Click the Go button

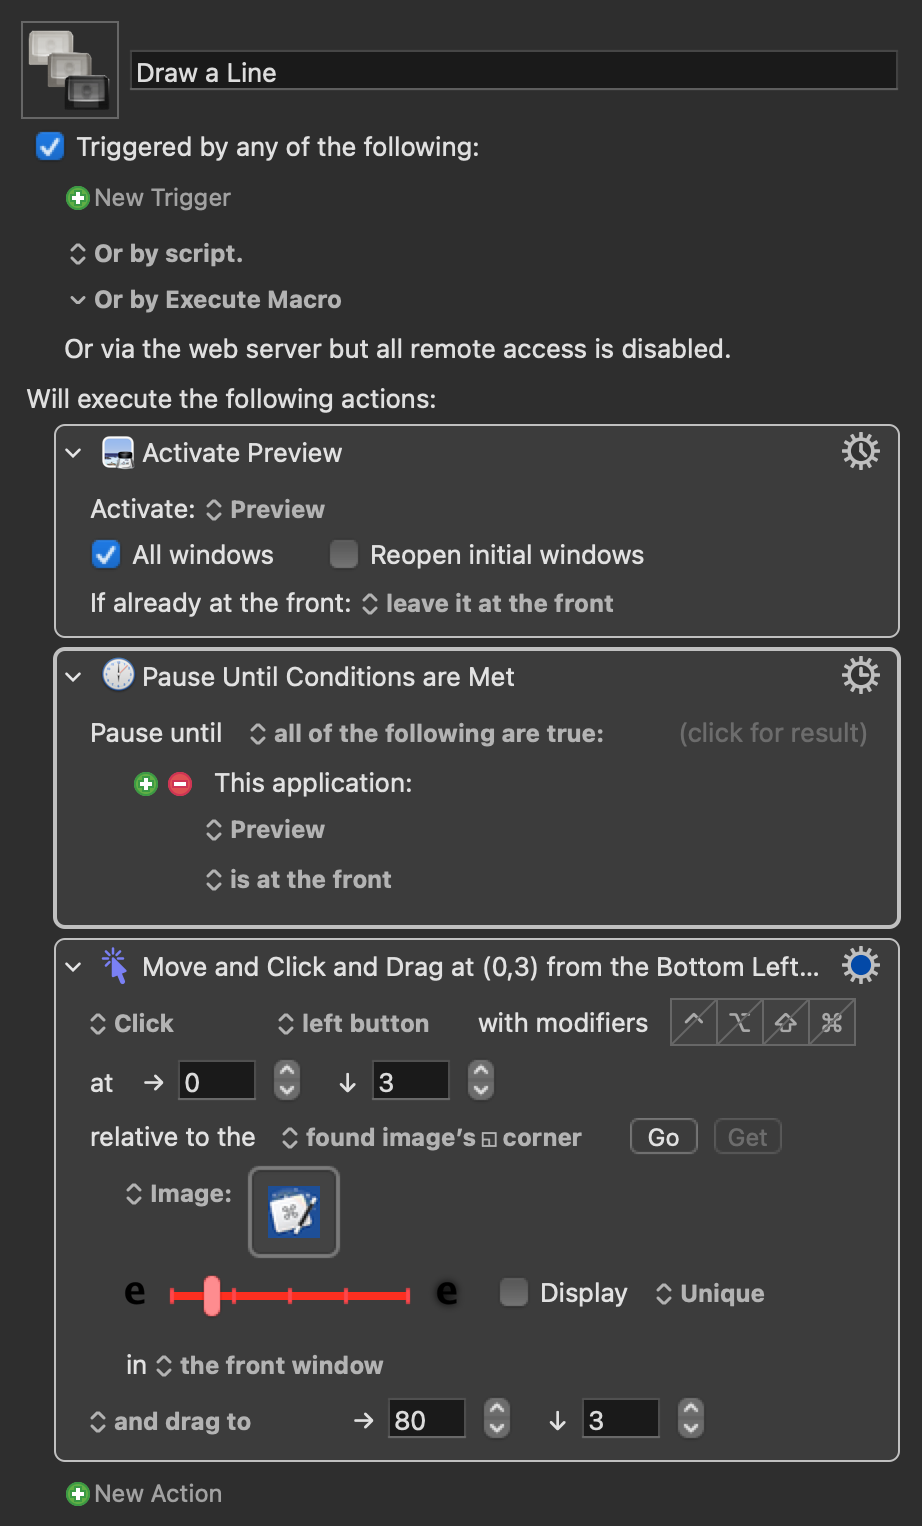point(664,1137)
